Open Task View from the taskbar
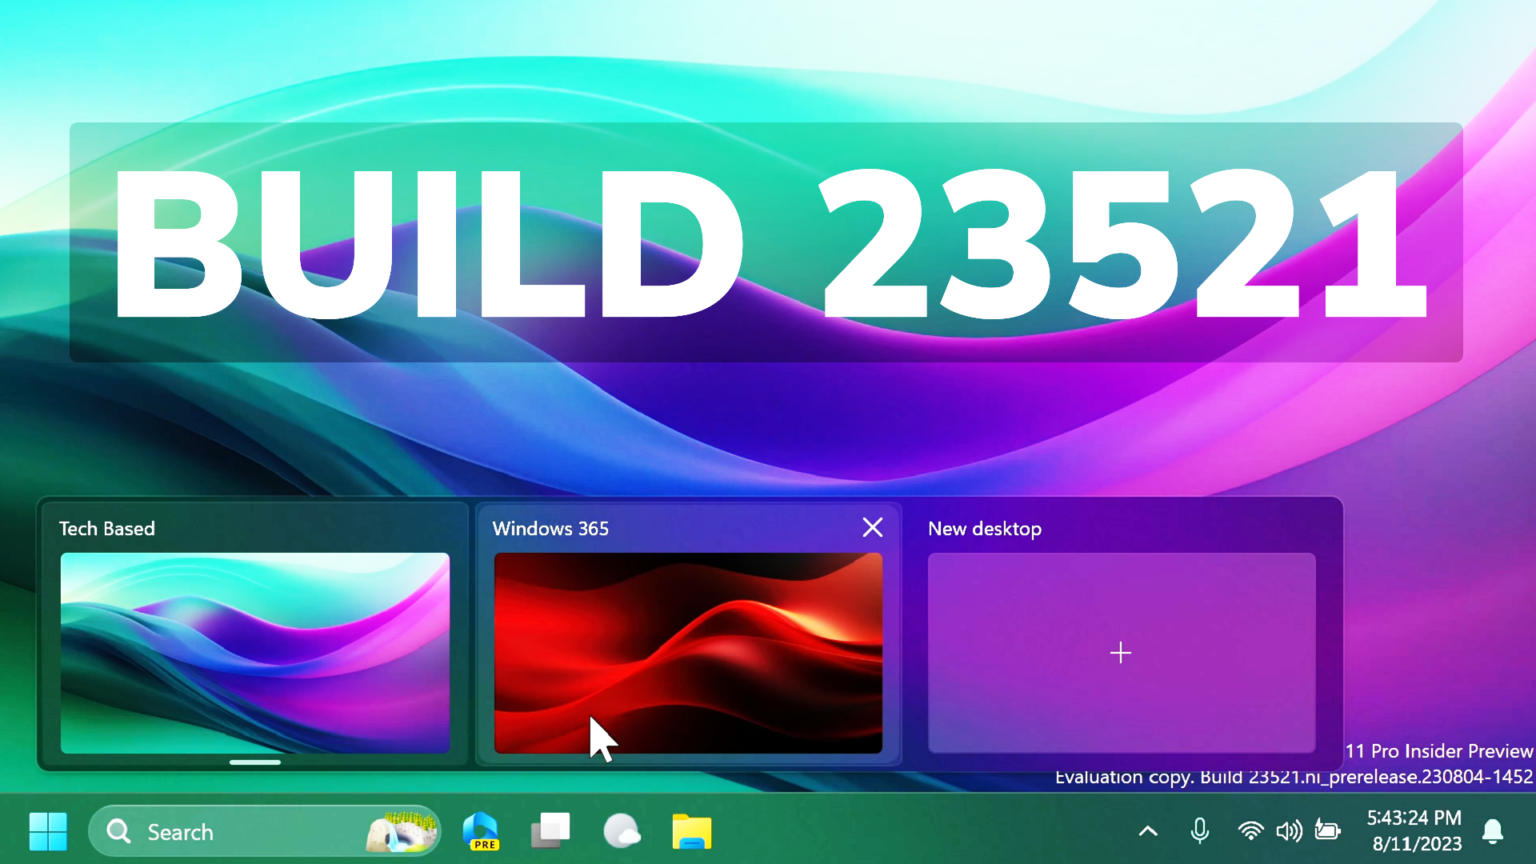The image size is (1536, 864). point(550,830)
